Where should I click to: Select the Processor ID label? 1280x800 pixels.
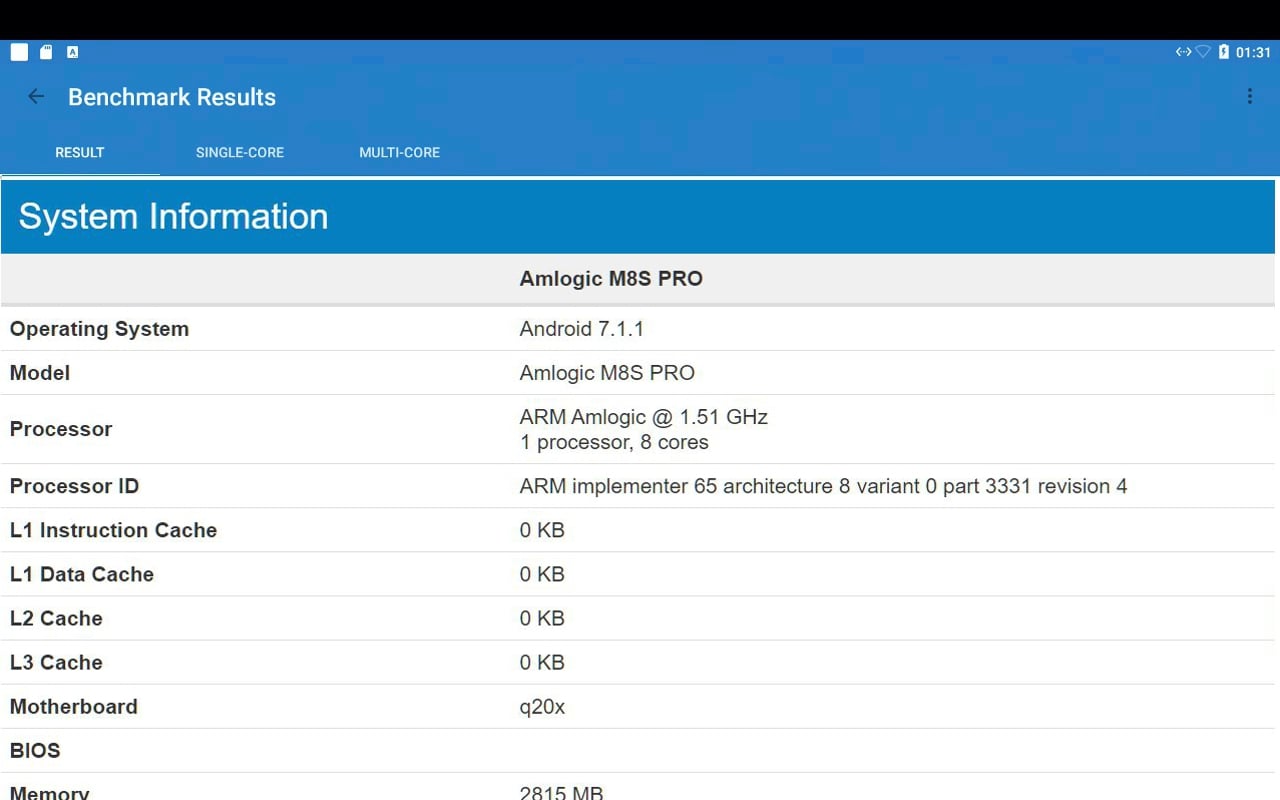point(74,486)
